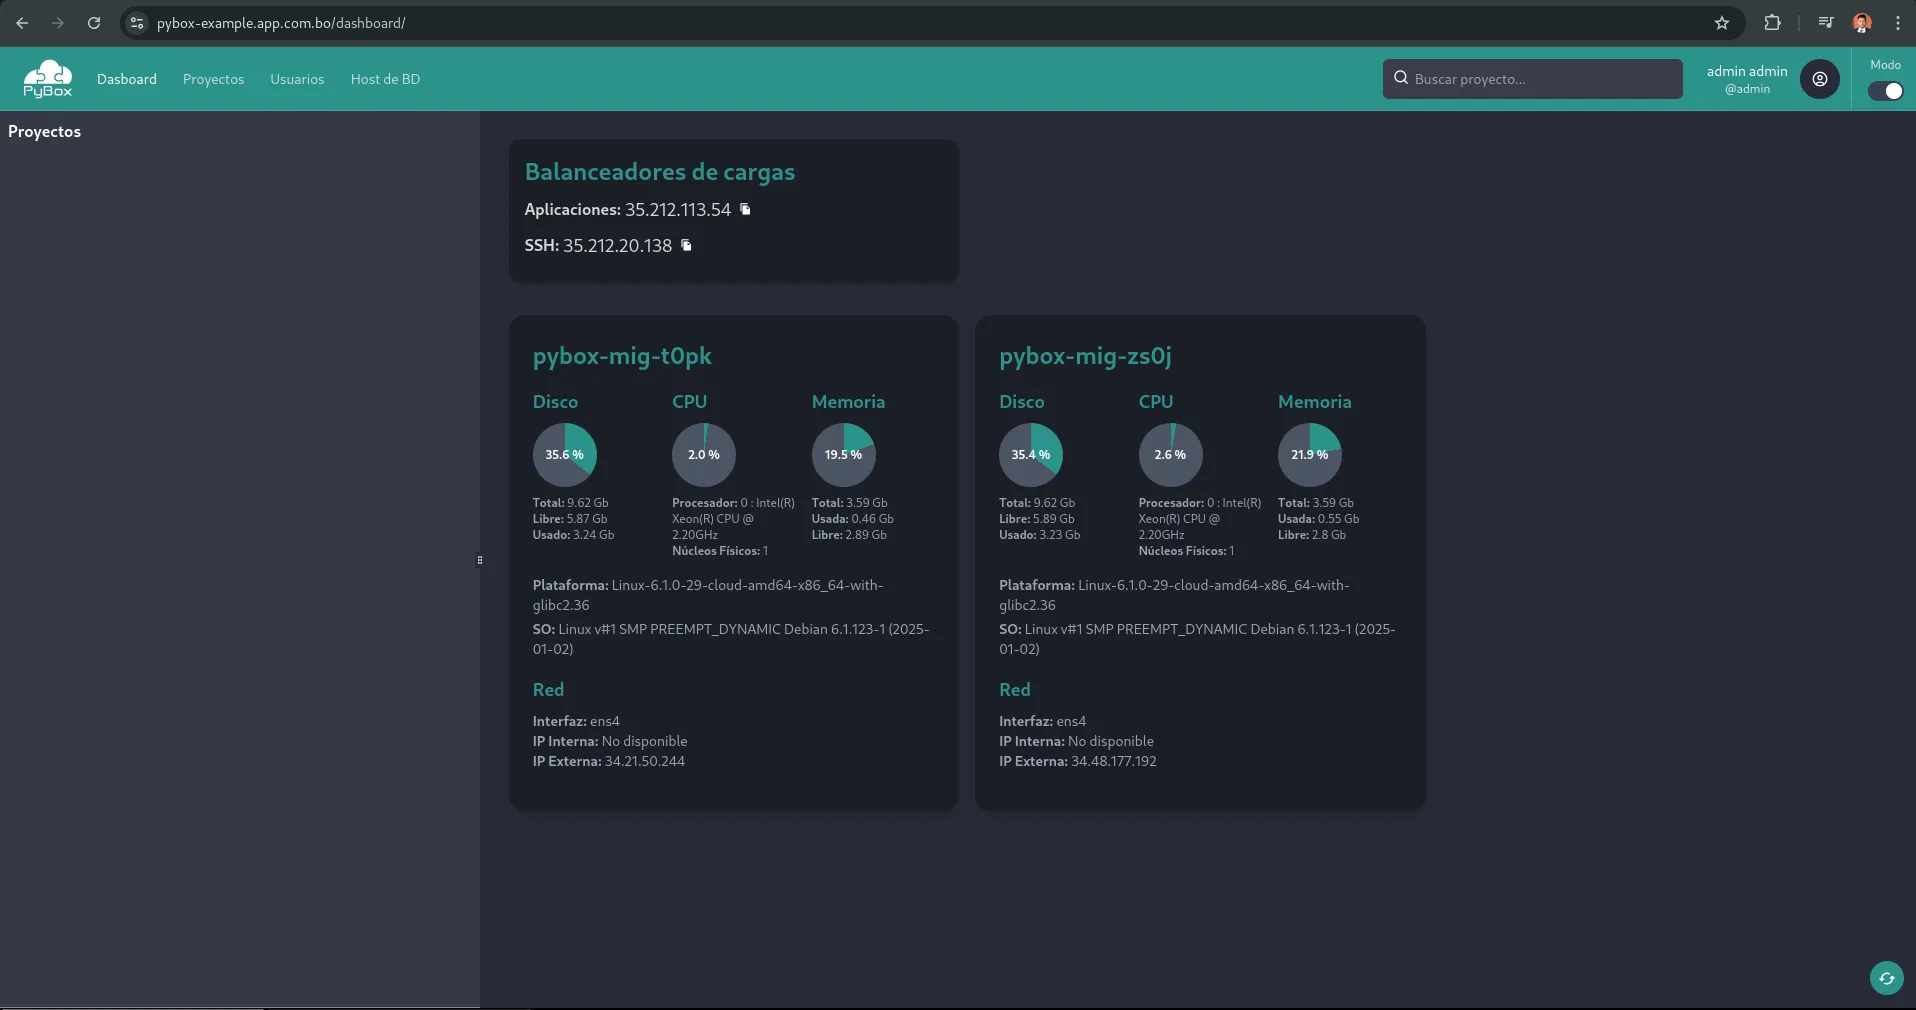The image size is (1916, 1010).
Task: Click IP Externa 34.21.50.244 text
Action: click(x=609, y=761)
